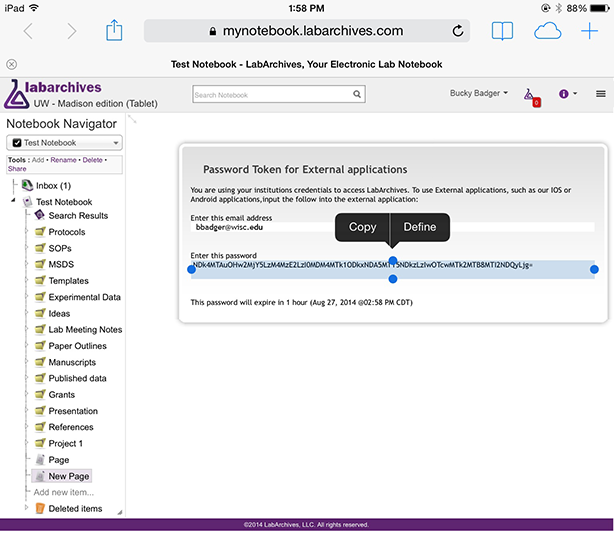Click the LabArchives flask logo

[16, 94]
